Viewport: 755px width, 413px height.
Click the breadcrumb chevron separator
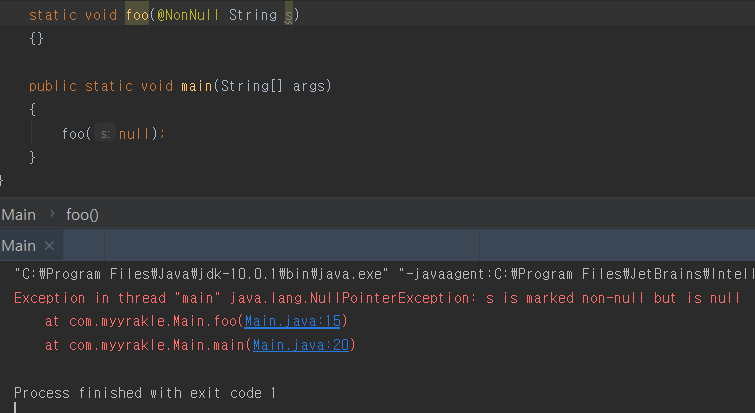[x=52, y=215]
